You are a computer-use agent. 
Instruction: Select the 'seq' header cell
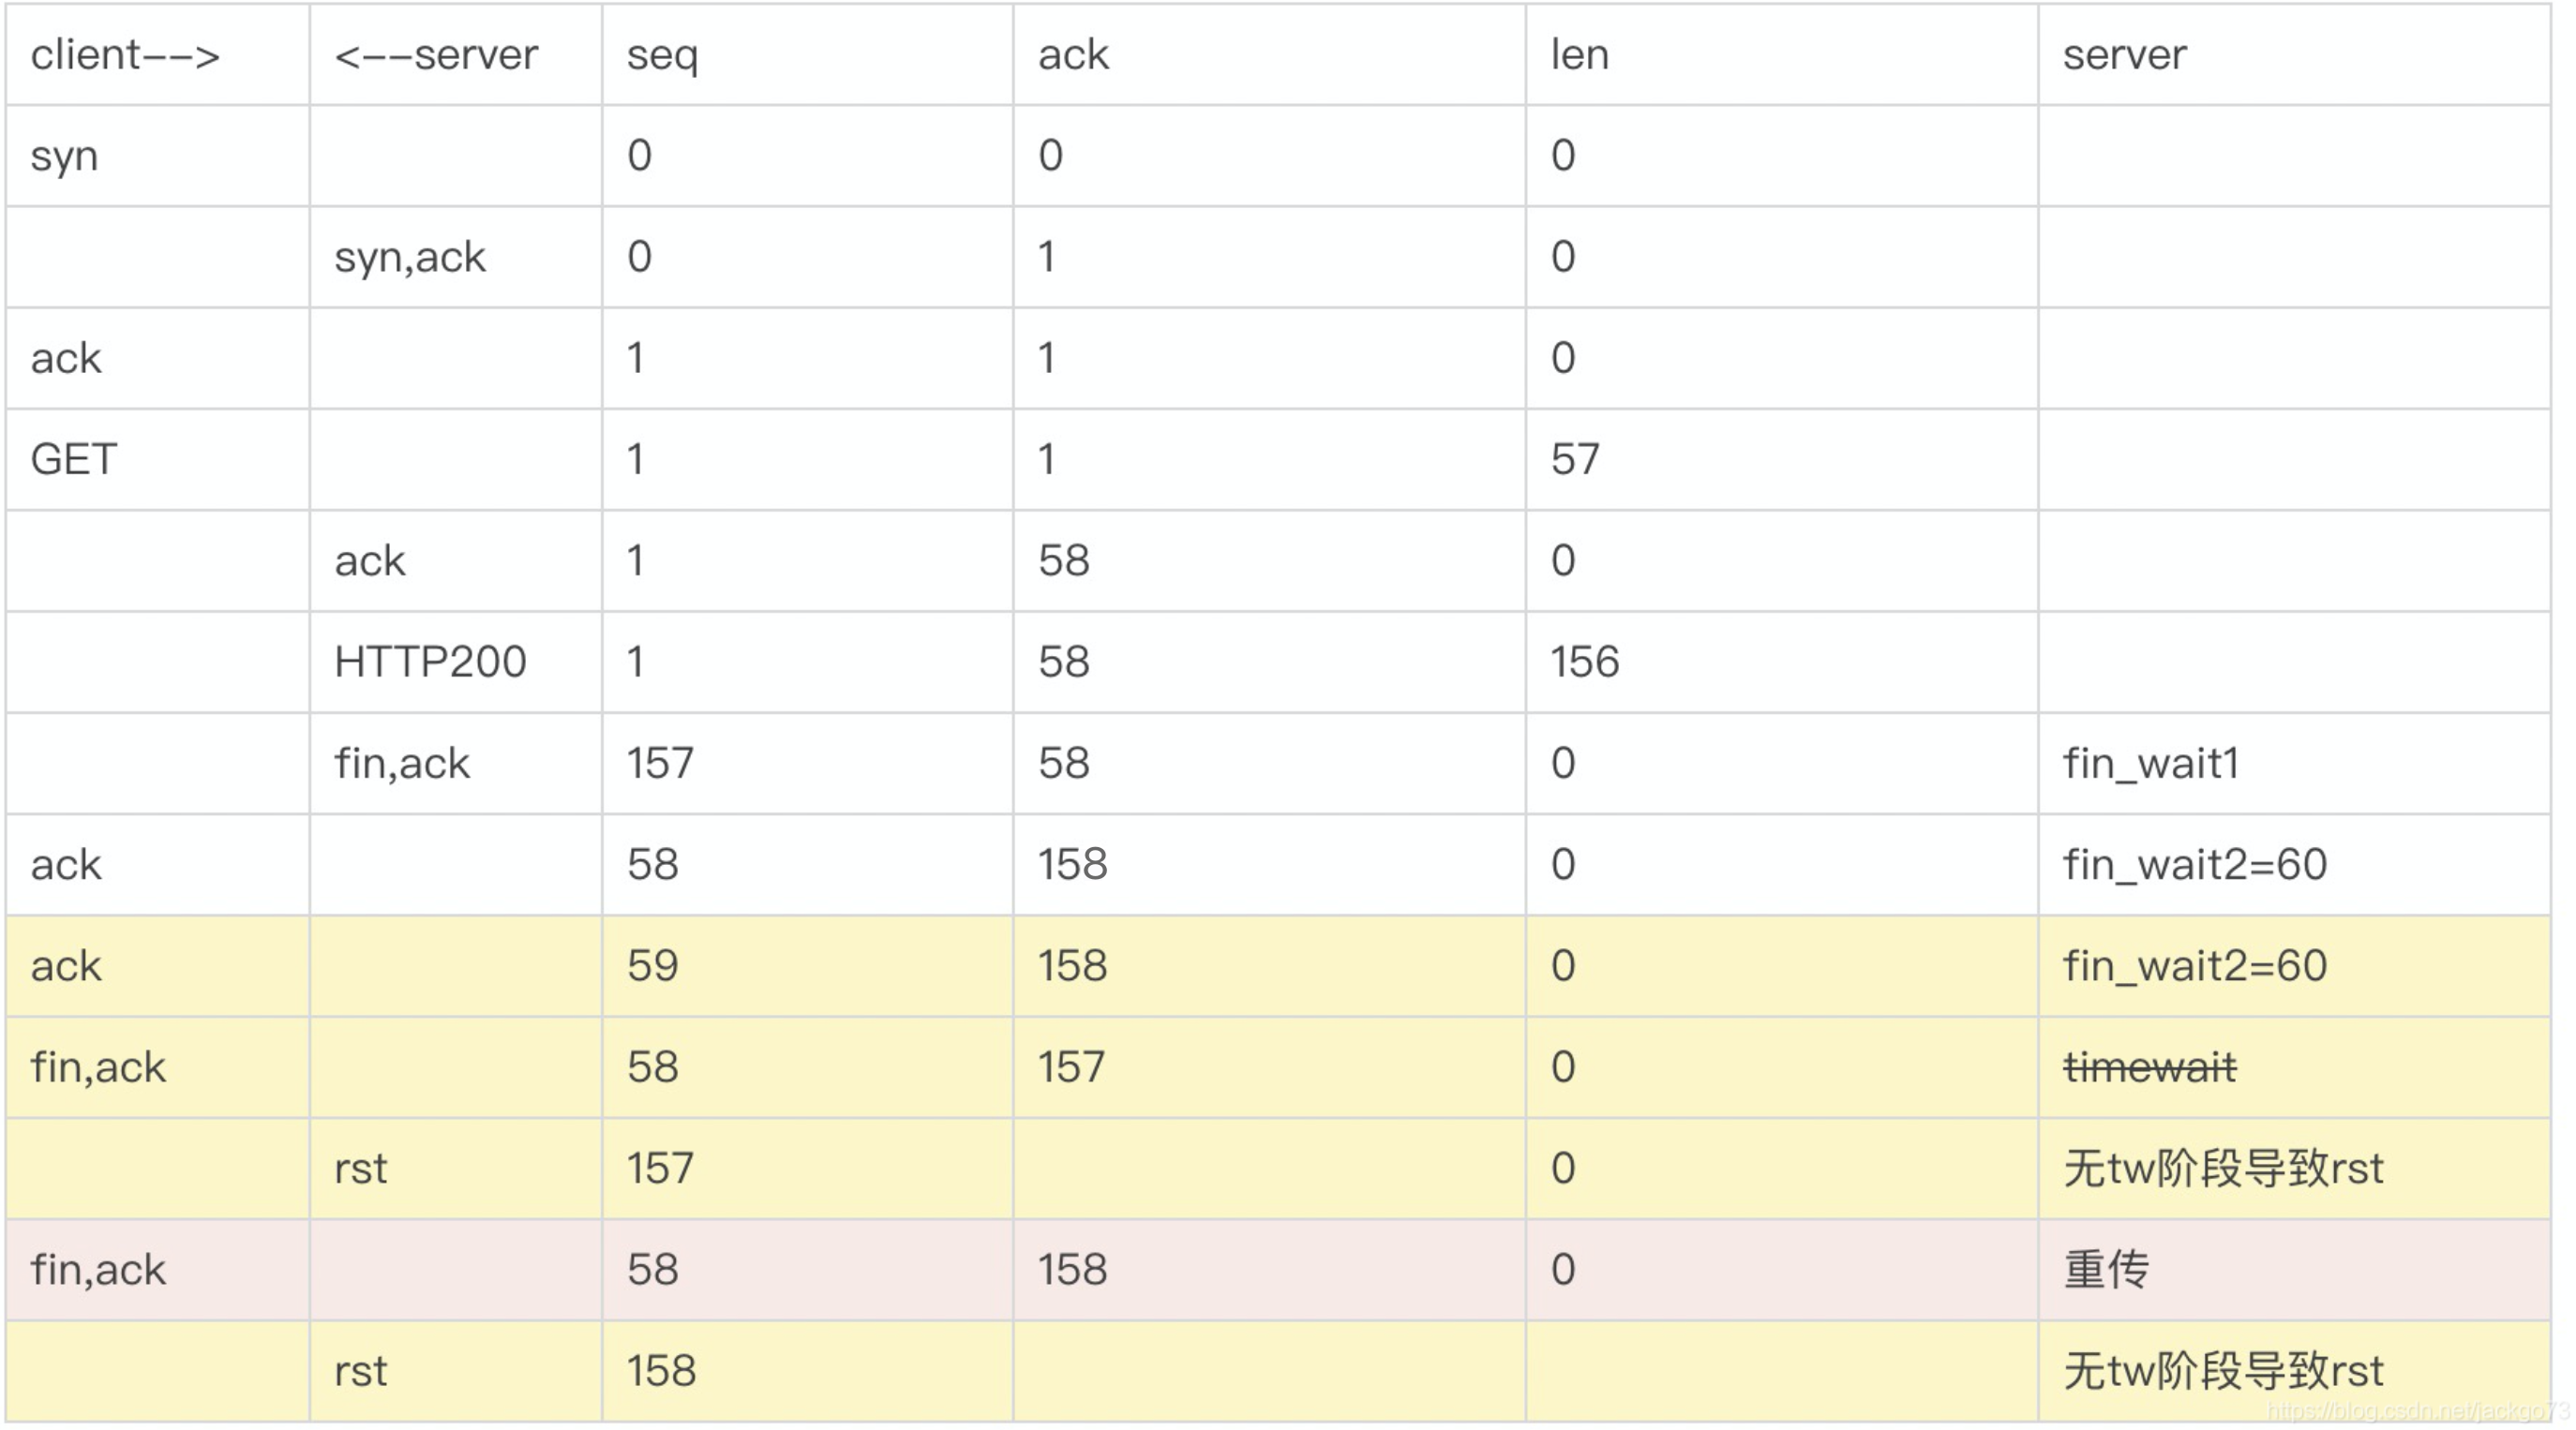662,55
